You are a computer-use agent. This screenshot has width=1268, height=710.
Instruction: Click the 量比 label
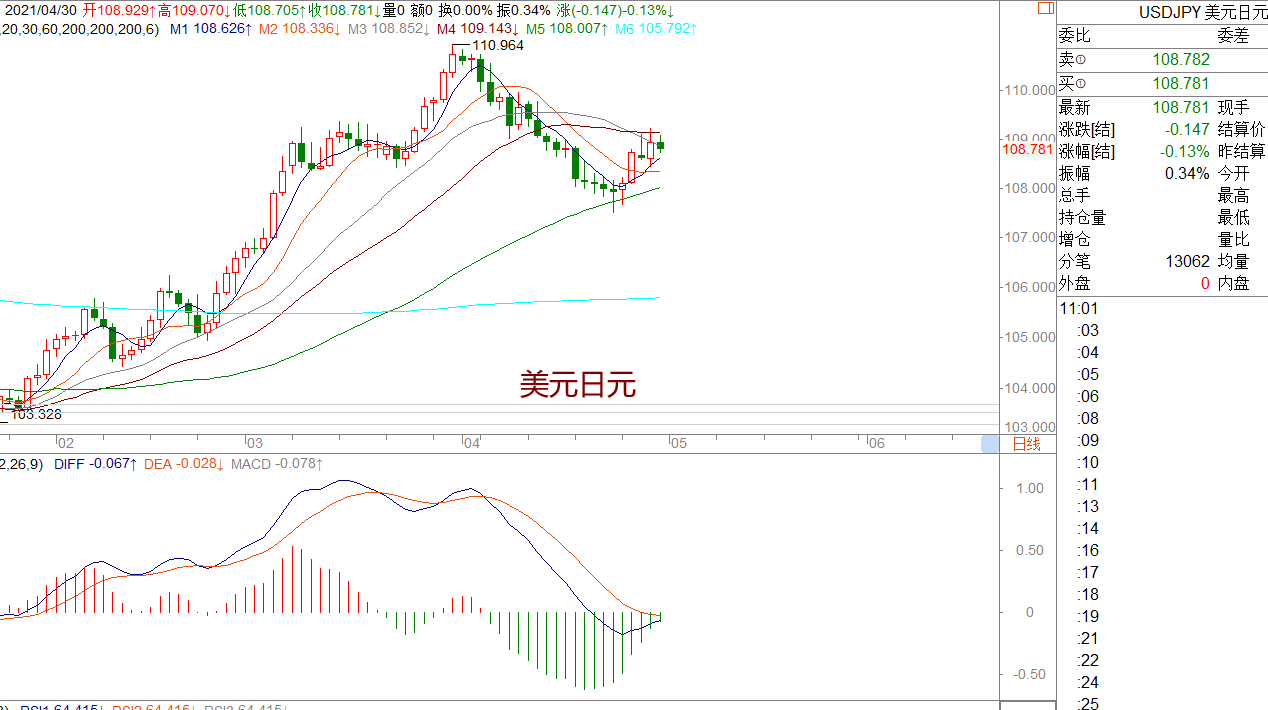pos(1233,239)
